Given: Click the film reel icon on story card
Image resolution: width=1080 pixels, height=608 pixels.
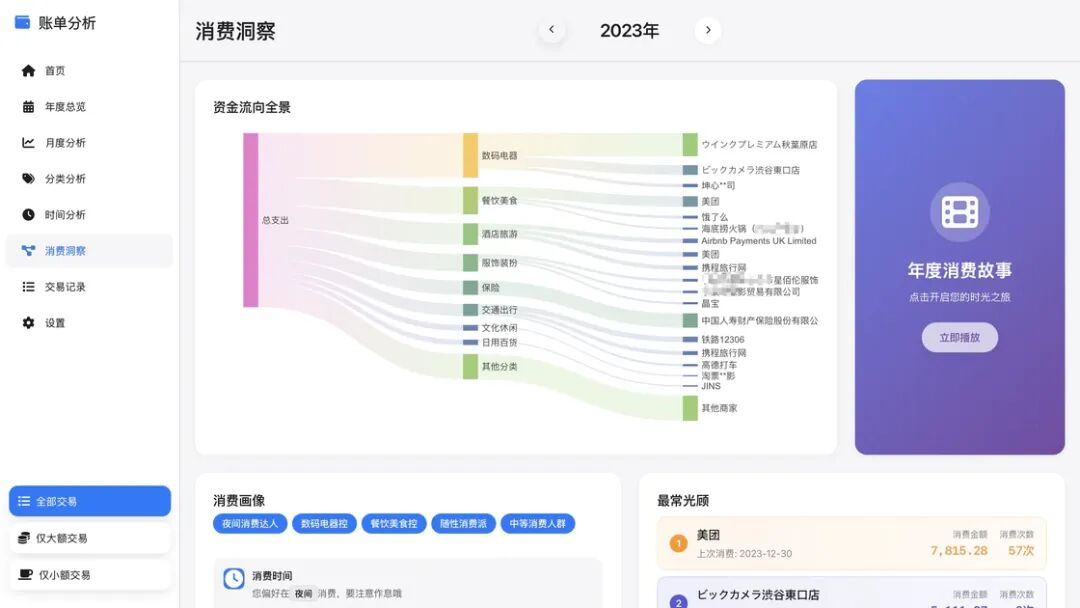Looking at the screenshot, I should point(959,212).
